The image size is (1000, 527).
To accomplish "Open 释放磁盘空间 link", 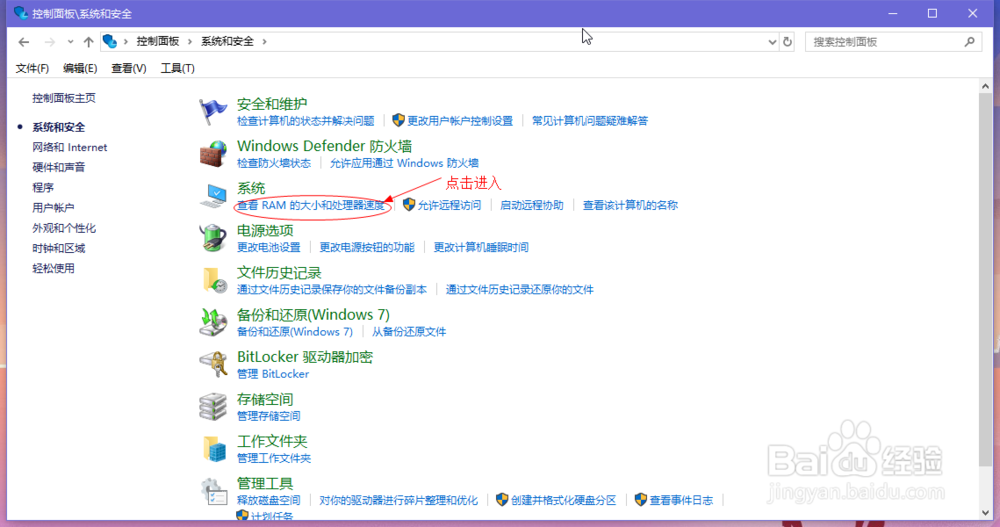I will coord(268,500).
